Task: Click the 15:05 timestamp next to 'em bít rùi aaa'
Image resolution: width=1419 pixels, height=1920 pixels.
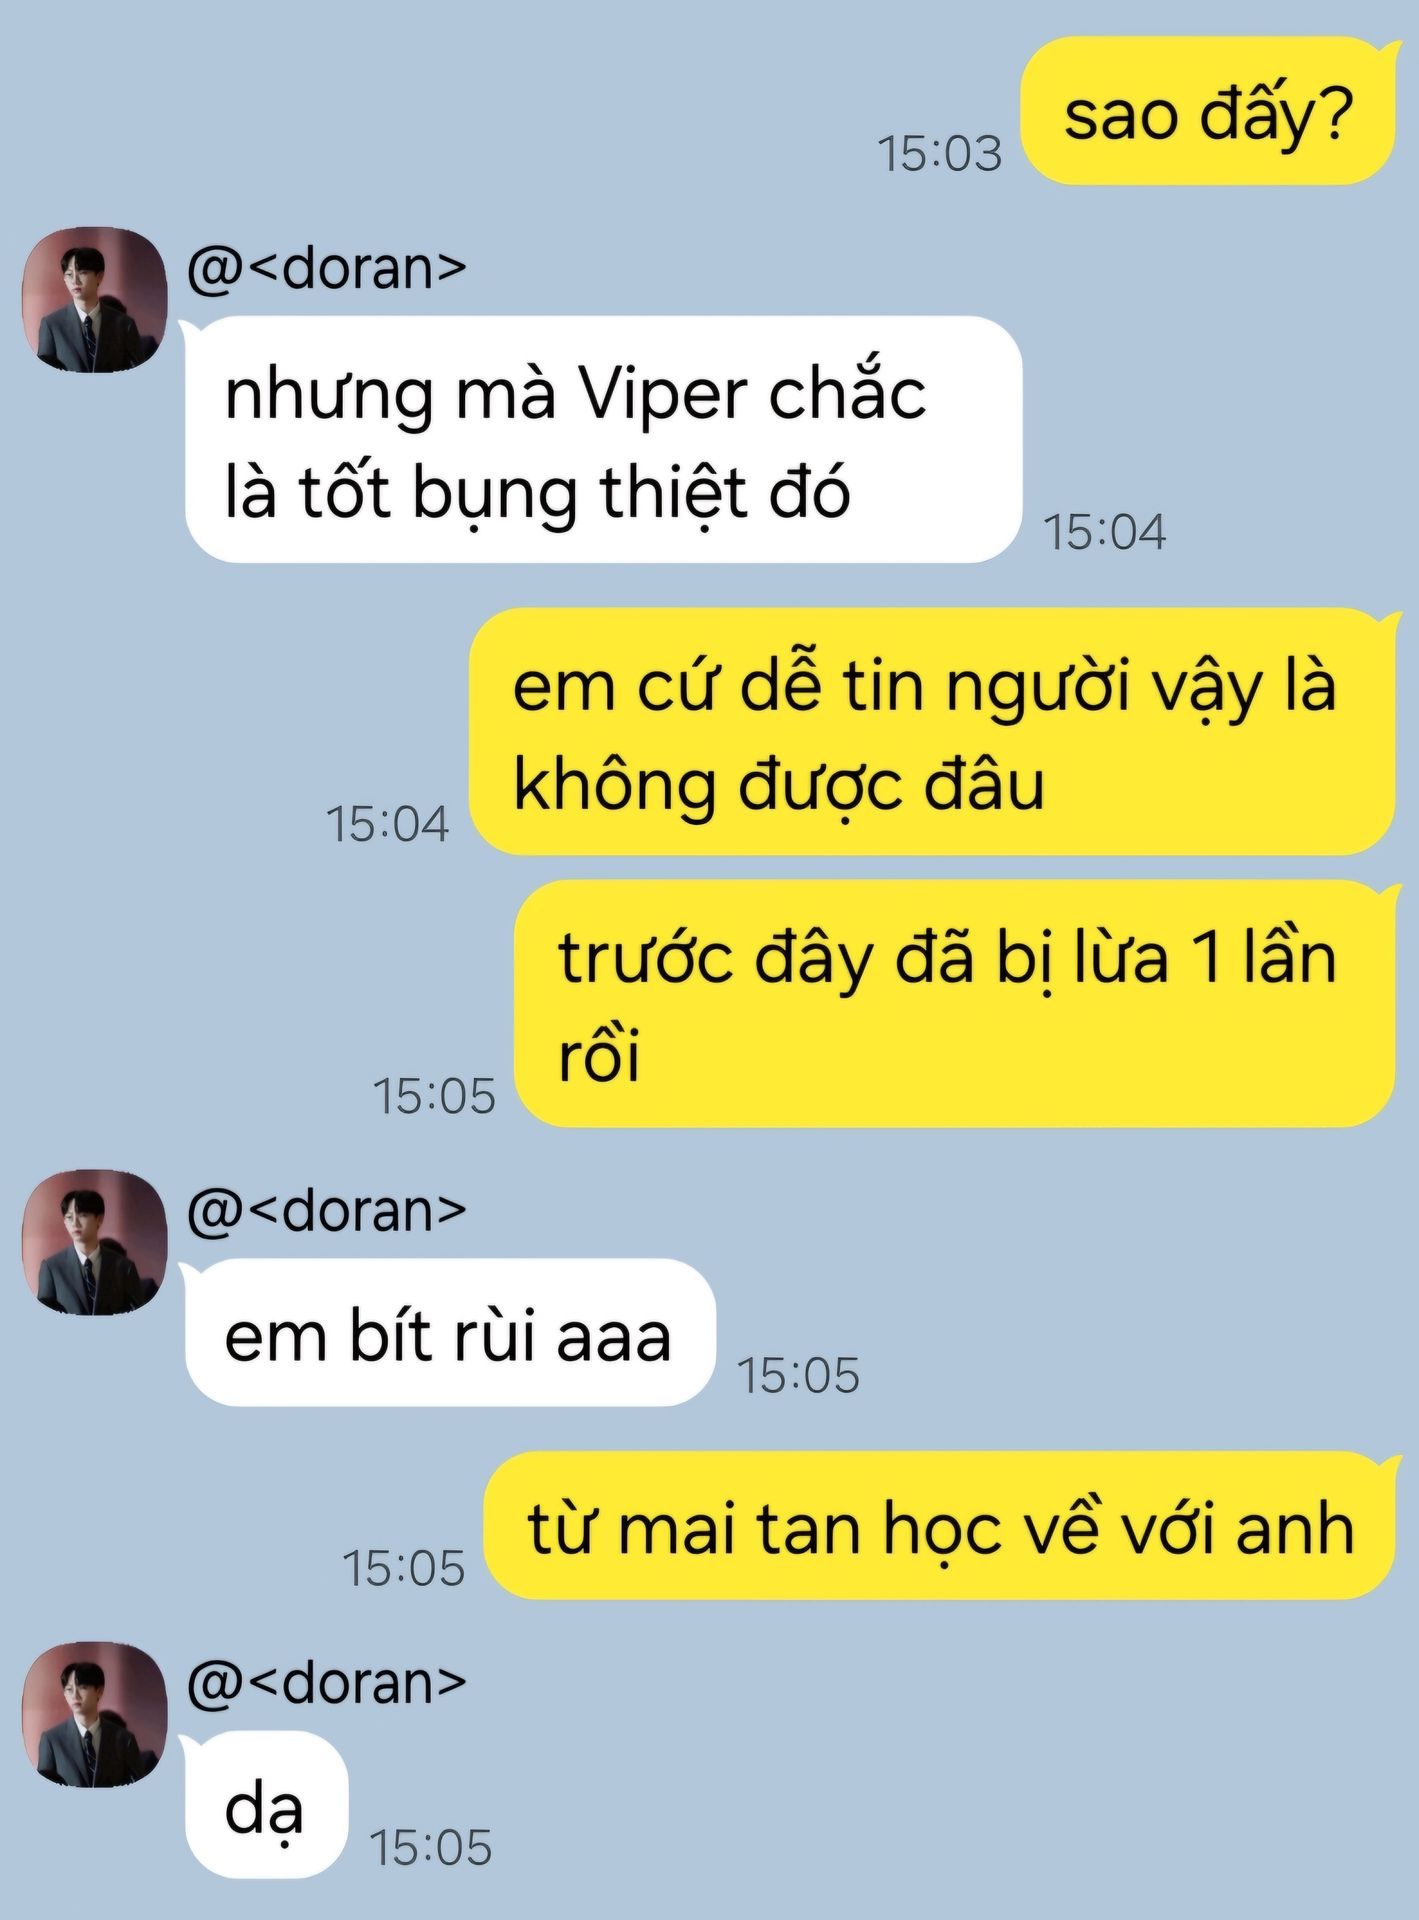Action: 798,1375
